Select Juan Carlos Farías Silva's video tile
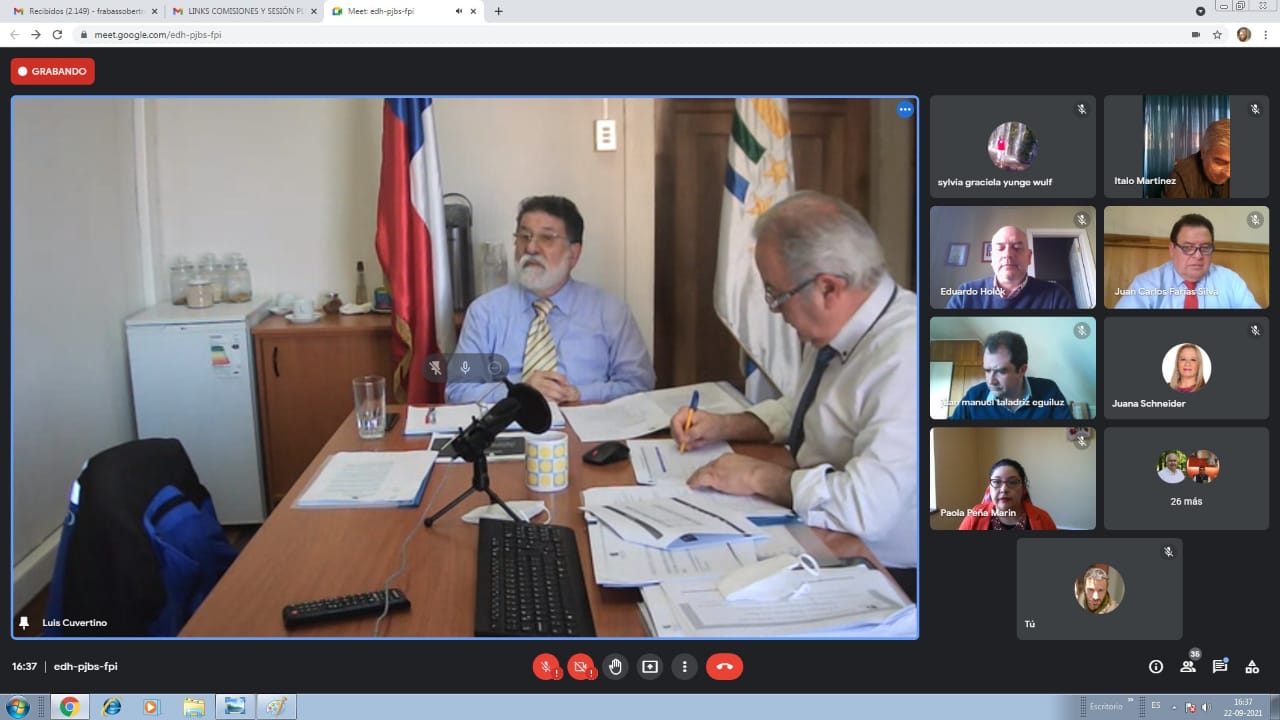The image size is (1280, 720). [1186, 257]
